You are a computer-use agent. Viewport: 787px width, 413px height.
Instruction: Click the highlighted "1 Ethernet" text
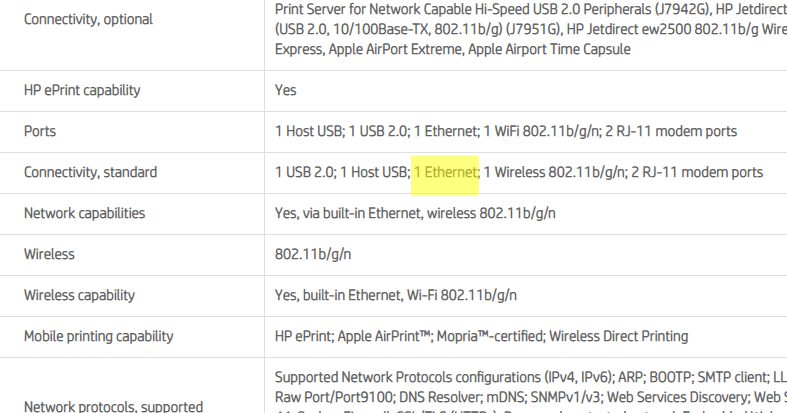[446, 172]
